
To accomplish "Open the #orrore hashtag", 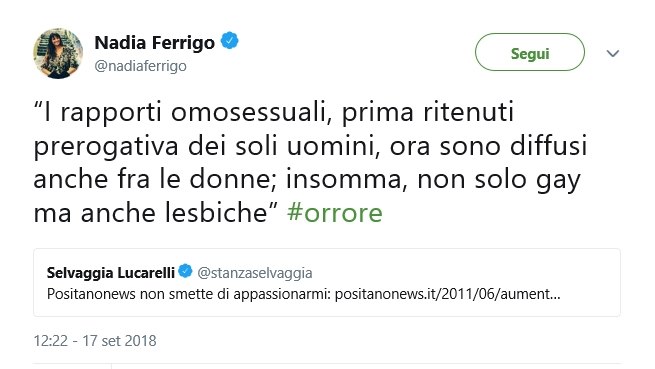I will coord(335,213).
